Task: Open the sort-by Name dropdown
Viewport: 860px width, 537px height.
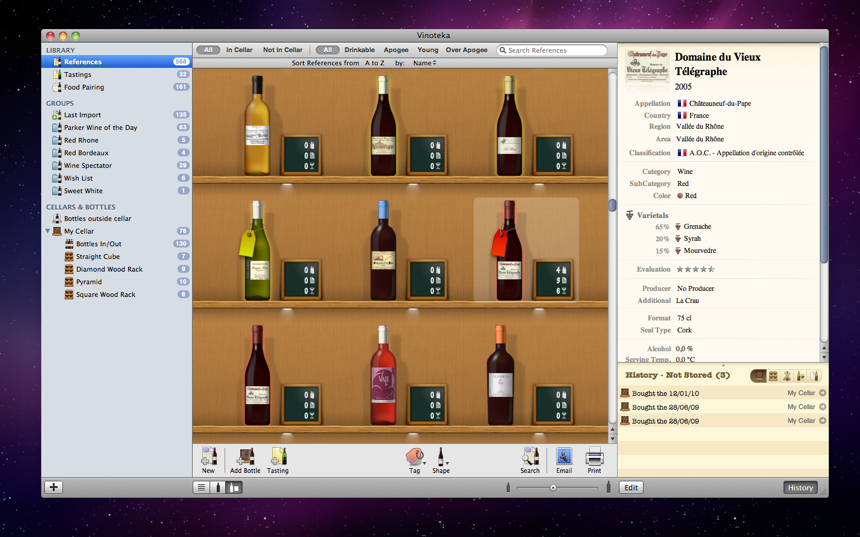Action: pos(424,63)
